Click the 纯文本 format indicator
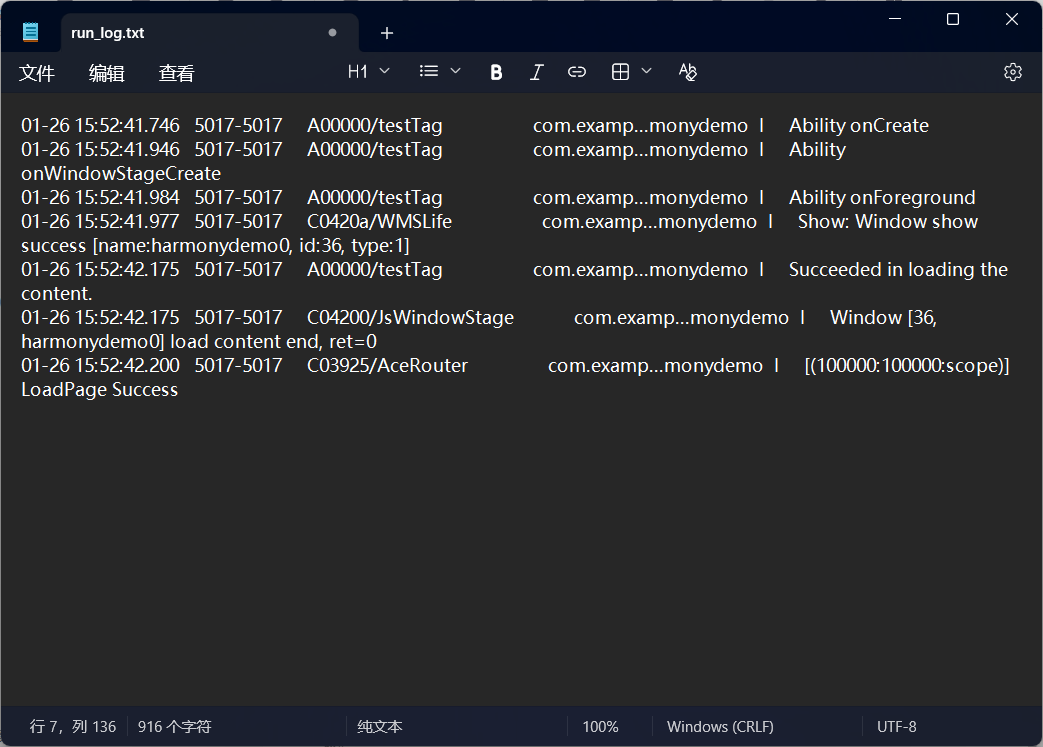The width and height of the screenshot is (1043, 747). coord(380,726)
